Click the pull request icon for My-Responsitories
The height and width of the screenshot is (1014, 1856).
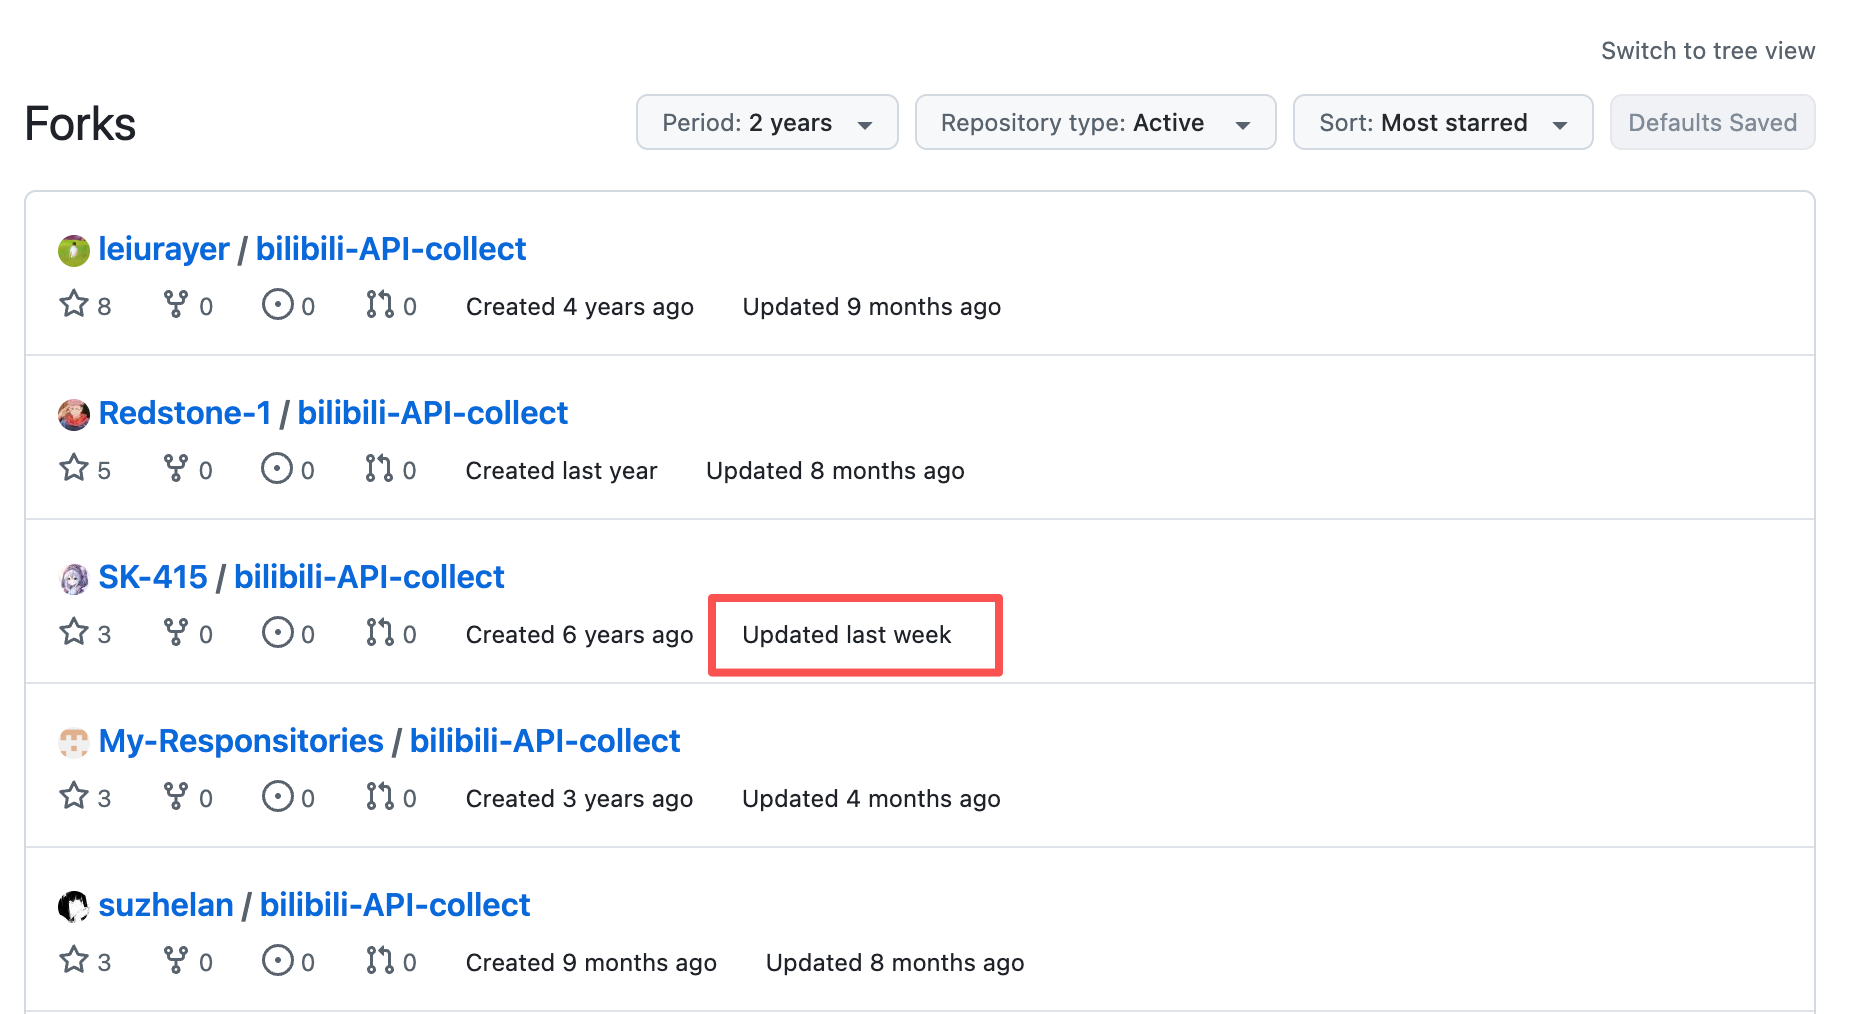click(379, 796)
